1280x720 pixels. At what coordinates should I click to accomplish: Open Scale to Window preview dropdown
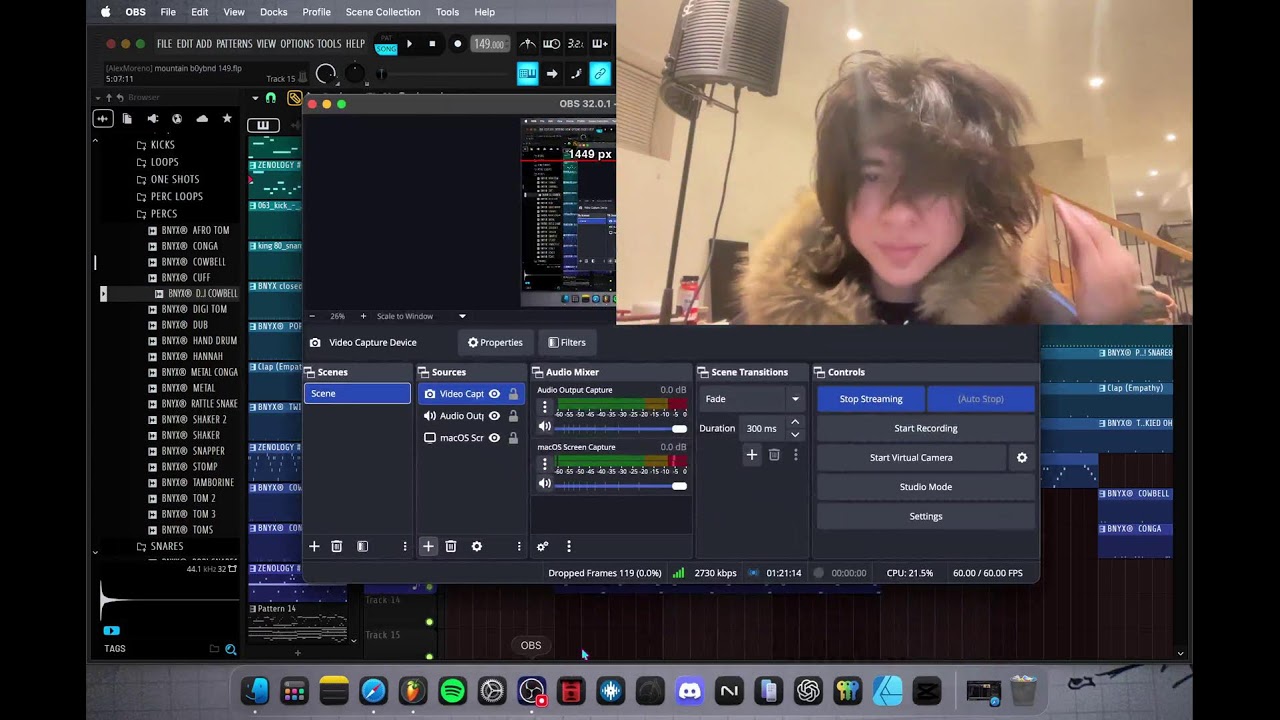(x=421, y=316)
